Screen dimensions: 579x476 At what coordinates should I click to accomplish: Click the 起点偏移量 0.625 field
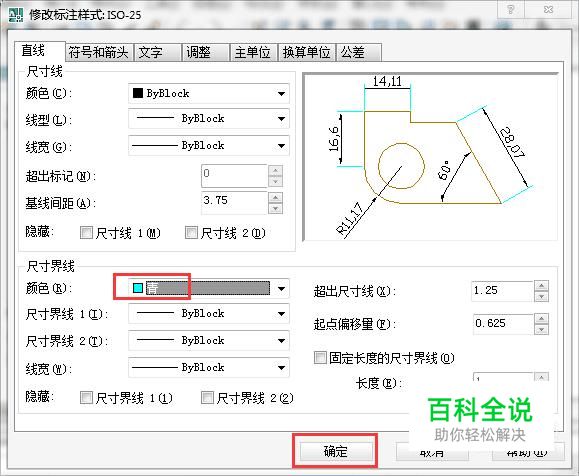pos(503,324)
